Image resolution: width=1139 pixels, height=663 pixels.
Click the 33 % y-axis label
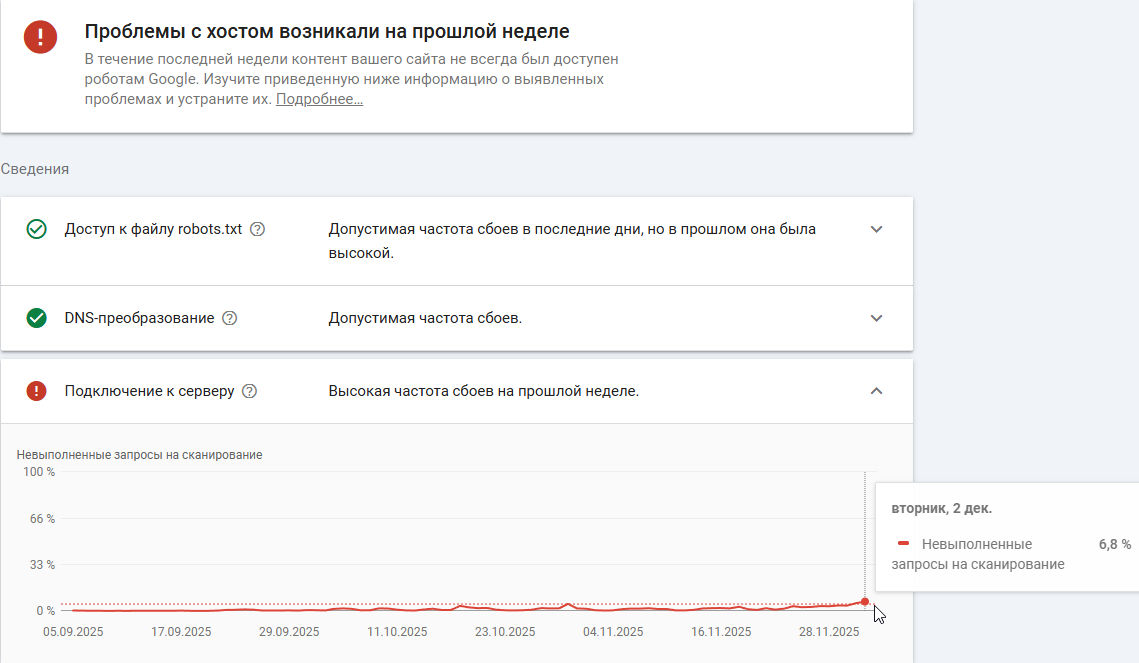tap(42, 564)
